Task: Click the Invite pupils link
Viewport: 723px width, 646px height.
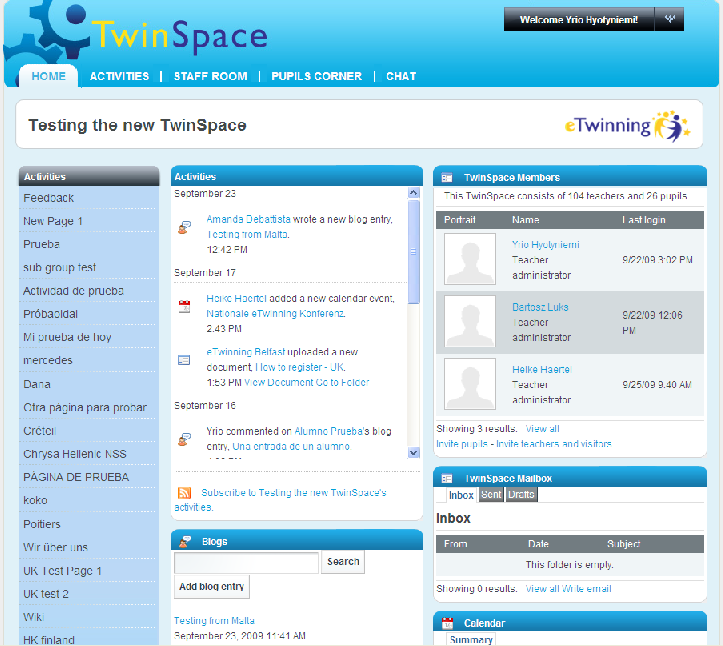Action: pyautogui.click(x=462, y=444)
